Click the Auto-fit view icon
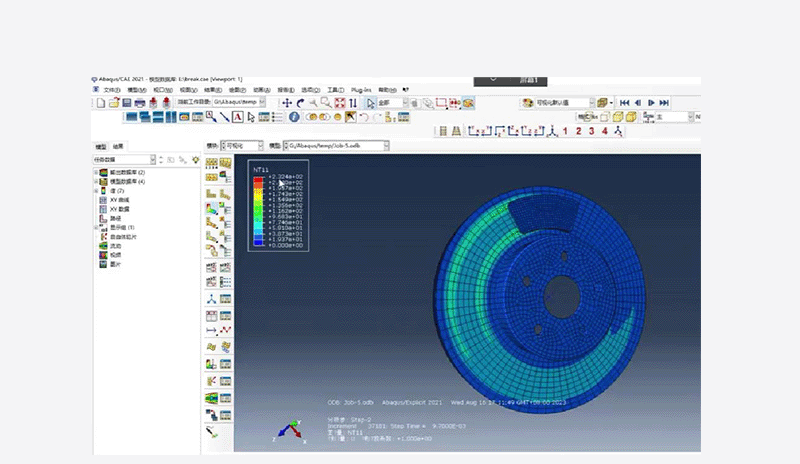800x464 pixels. click(x=339, y=103)
